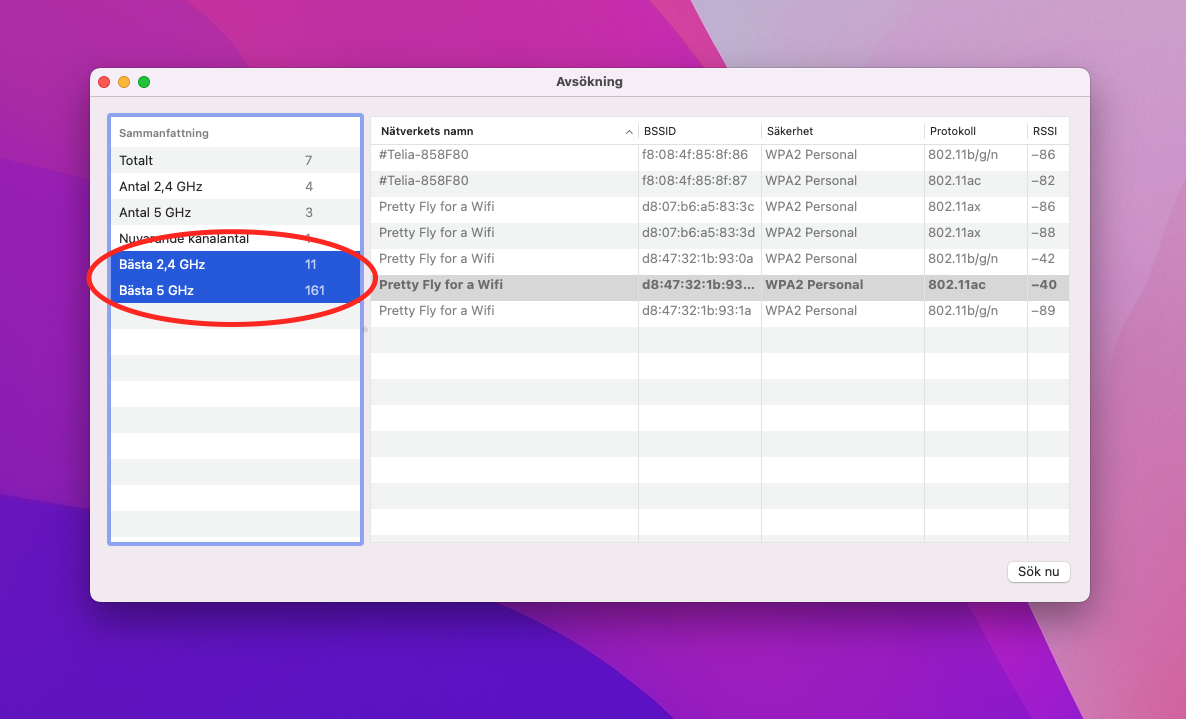Click the green zoom button of Avsökning

click(144, 82)
